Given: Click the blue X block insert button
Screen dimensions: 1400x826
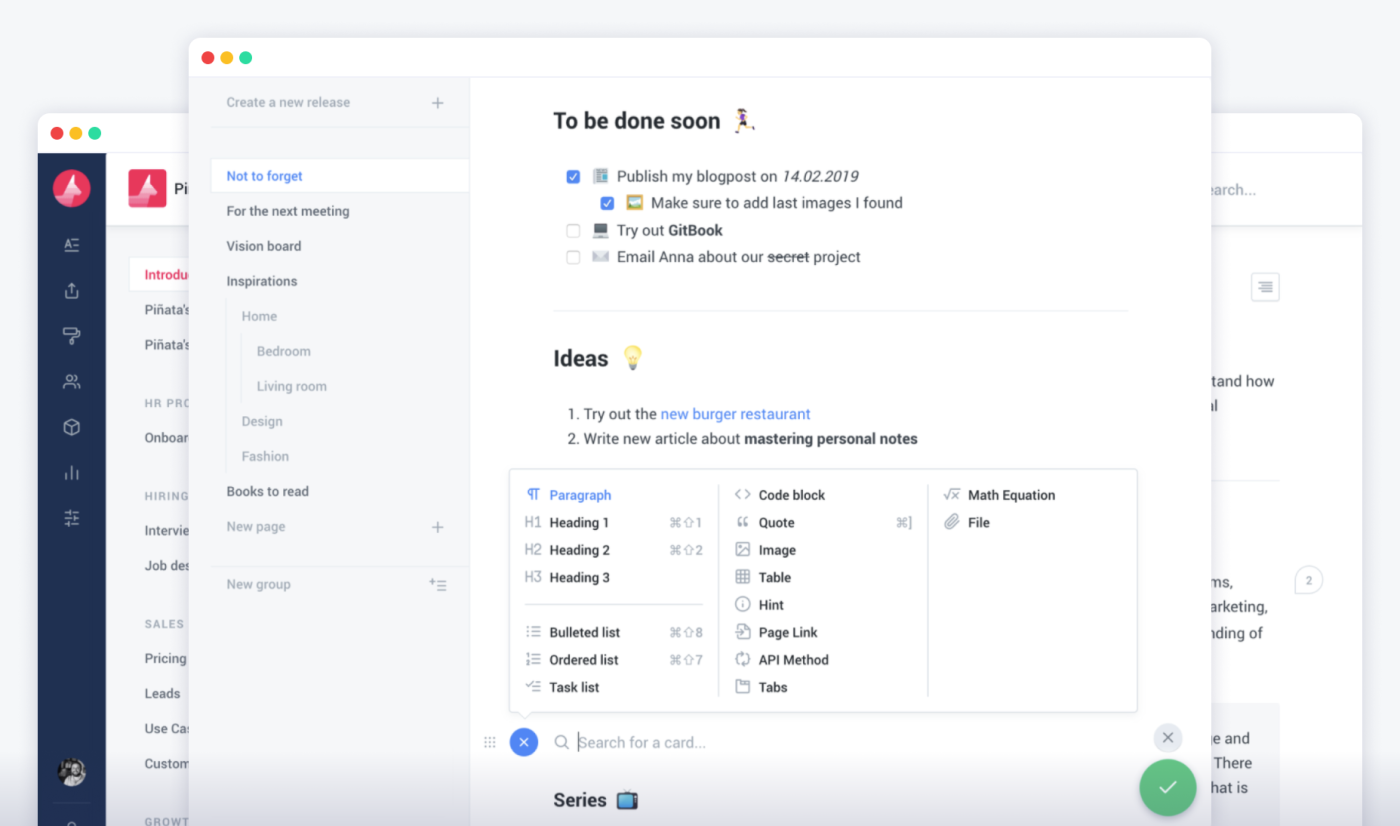Looking at the screenshot, I should (524, 742).
